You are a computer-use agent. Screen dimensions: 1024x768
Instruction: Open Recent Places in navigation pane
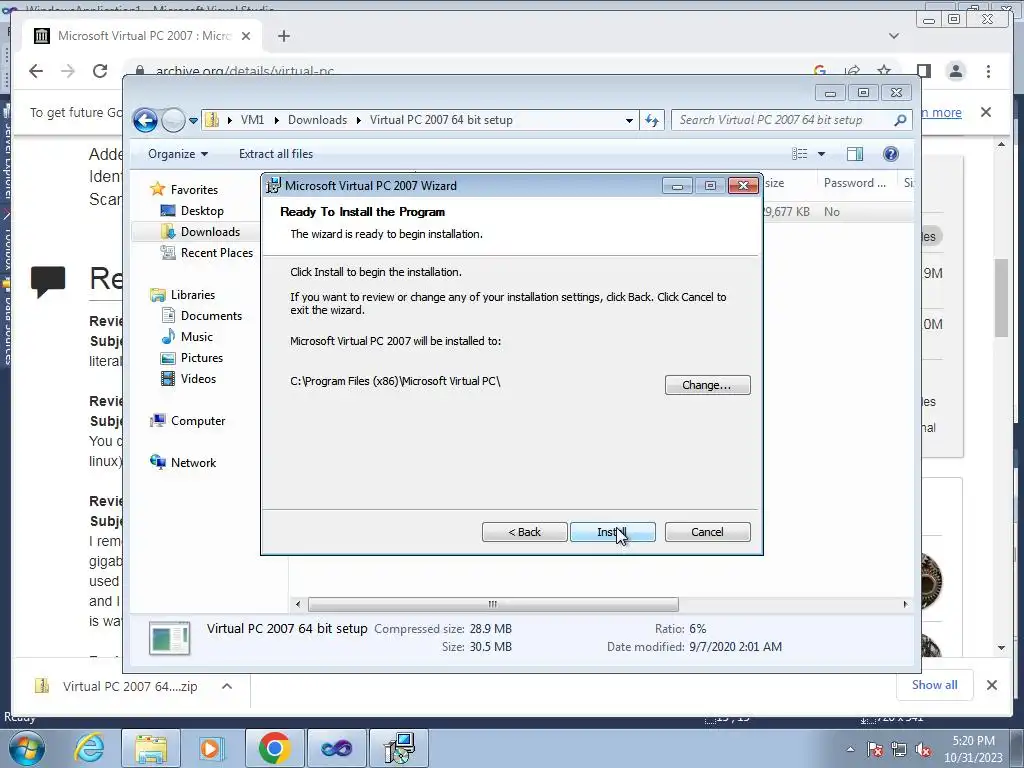[x=216, y=253]
